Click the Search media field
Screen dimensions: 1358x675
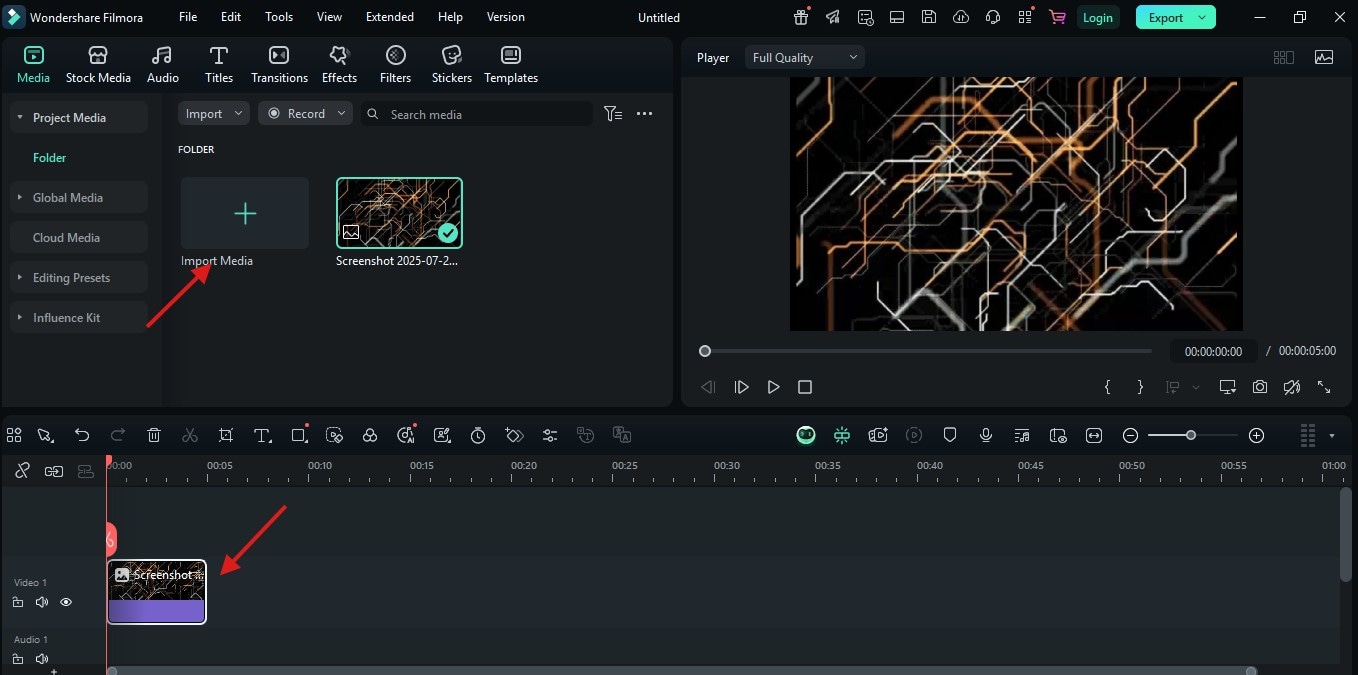(x=477, y=114)
